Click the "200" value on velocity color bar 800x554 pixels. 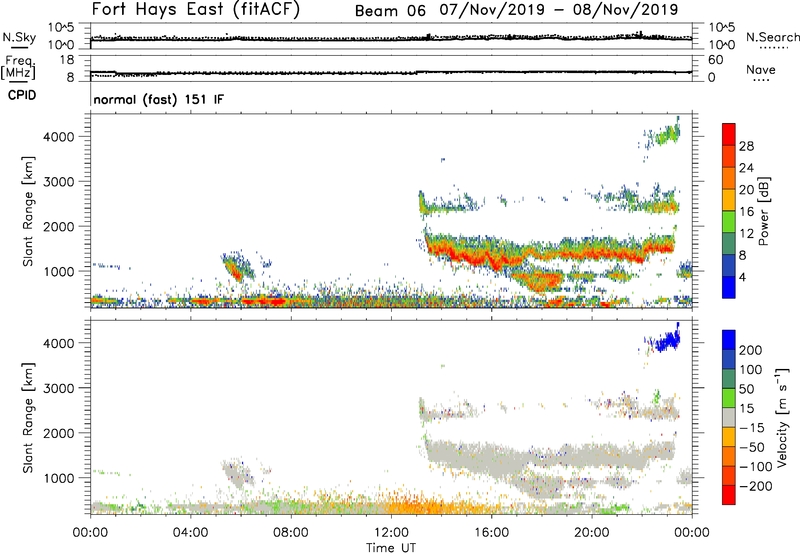[751, 350]
